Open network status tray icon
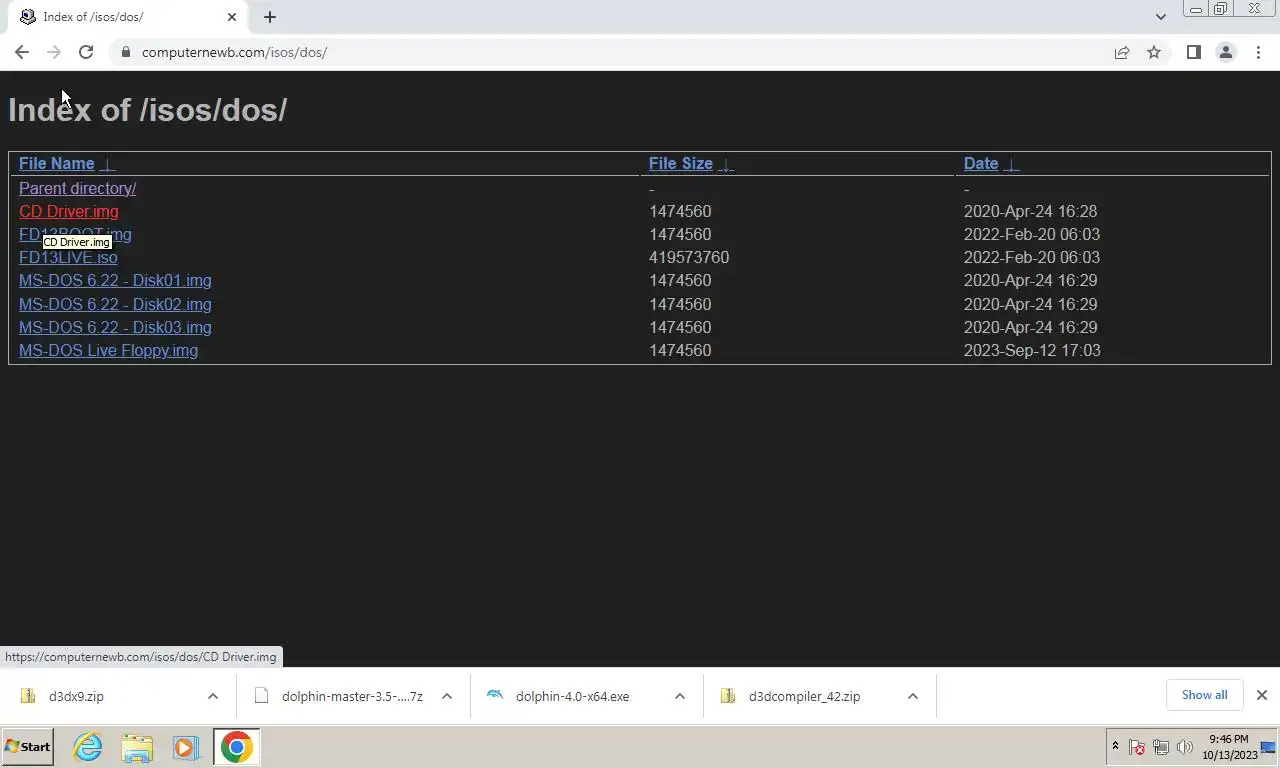 coord(1161,747)
